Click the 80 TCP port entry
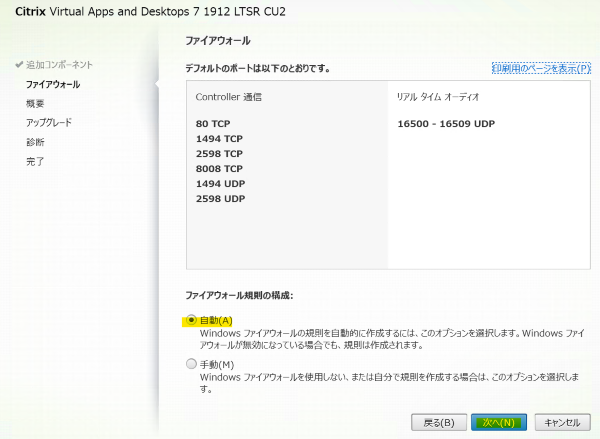Image resolution: width=600 pixels, height=439 pixels. click(213, 124)
